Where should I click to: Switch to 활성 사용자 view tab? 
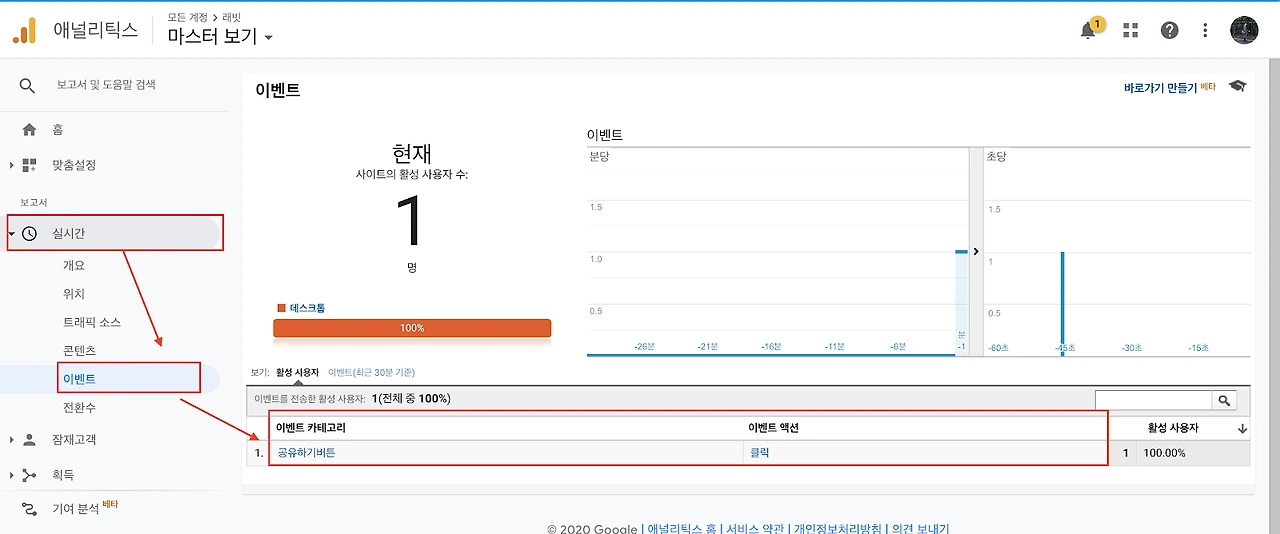[298, 372]
